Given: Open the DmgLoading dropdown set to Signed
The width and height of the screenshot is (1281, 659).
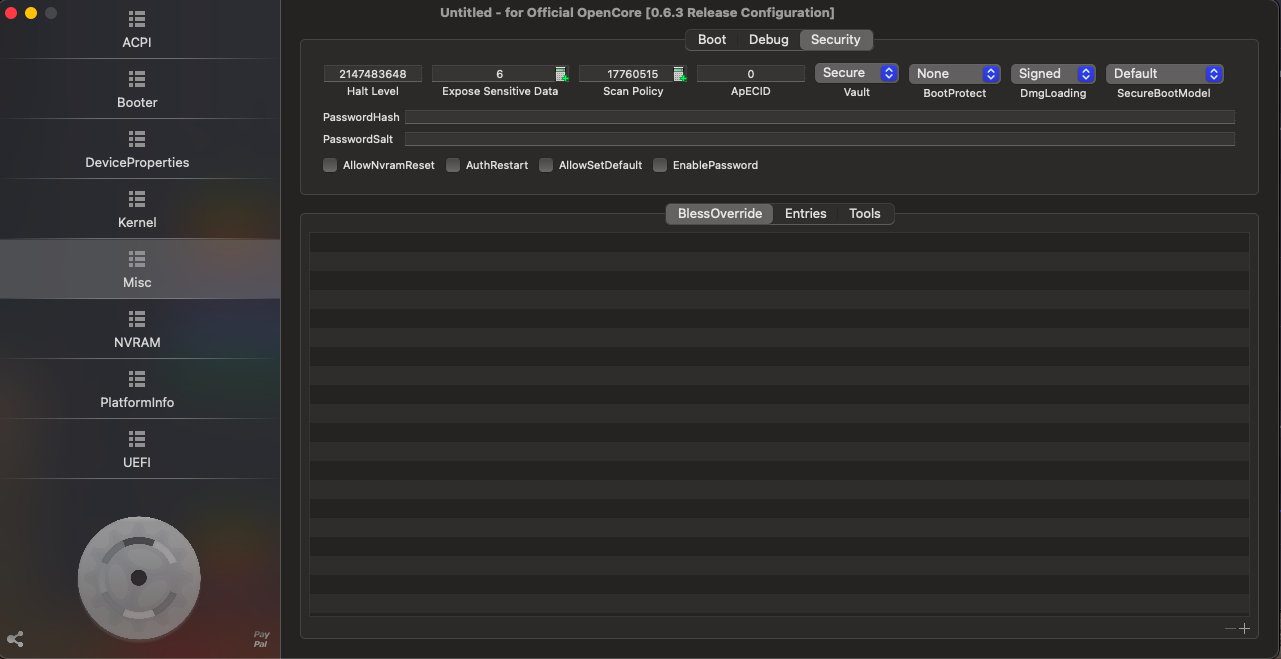Looking at the screenshot, I should [x=1054, y=74].
